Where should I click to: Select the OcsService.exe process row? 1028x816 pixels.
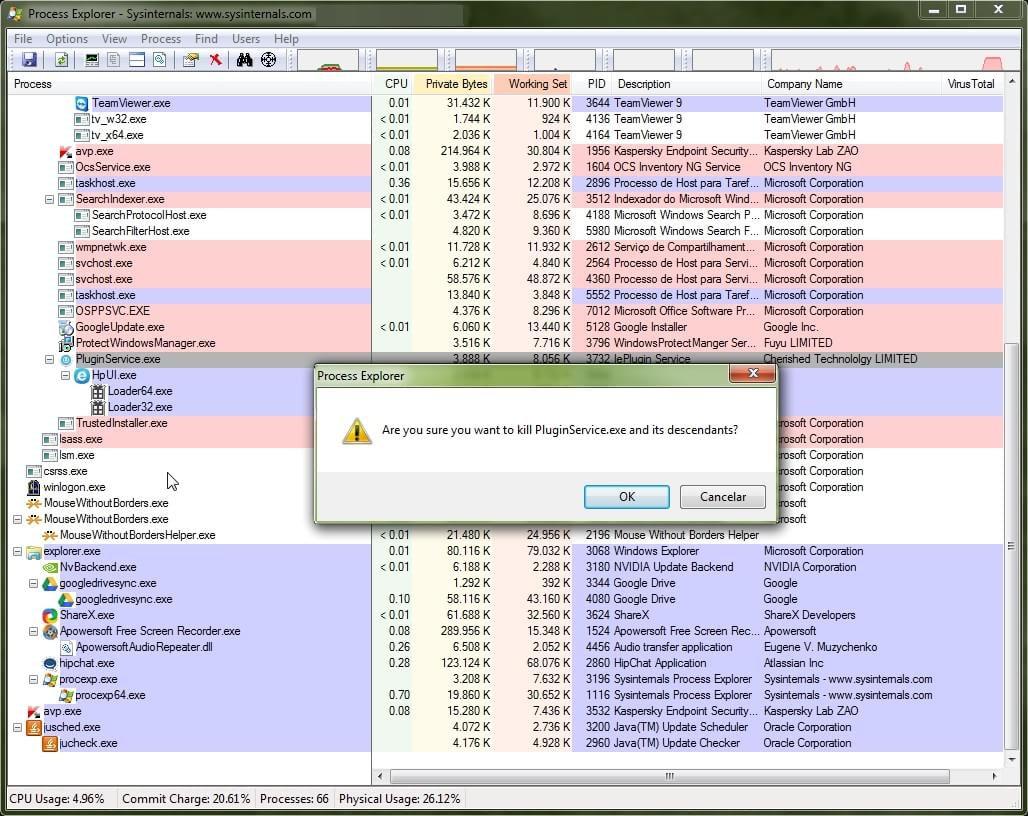point(505,167)
